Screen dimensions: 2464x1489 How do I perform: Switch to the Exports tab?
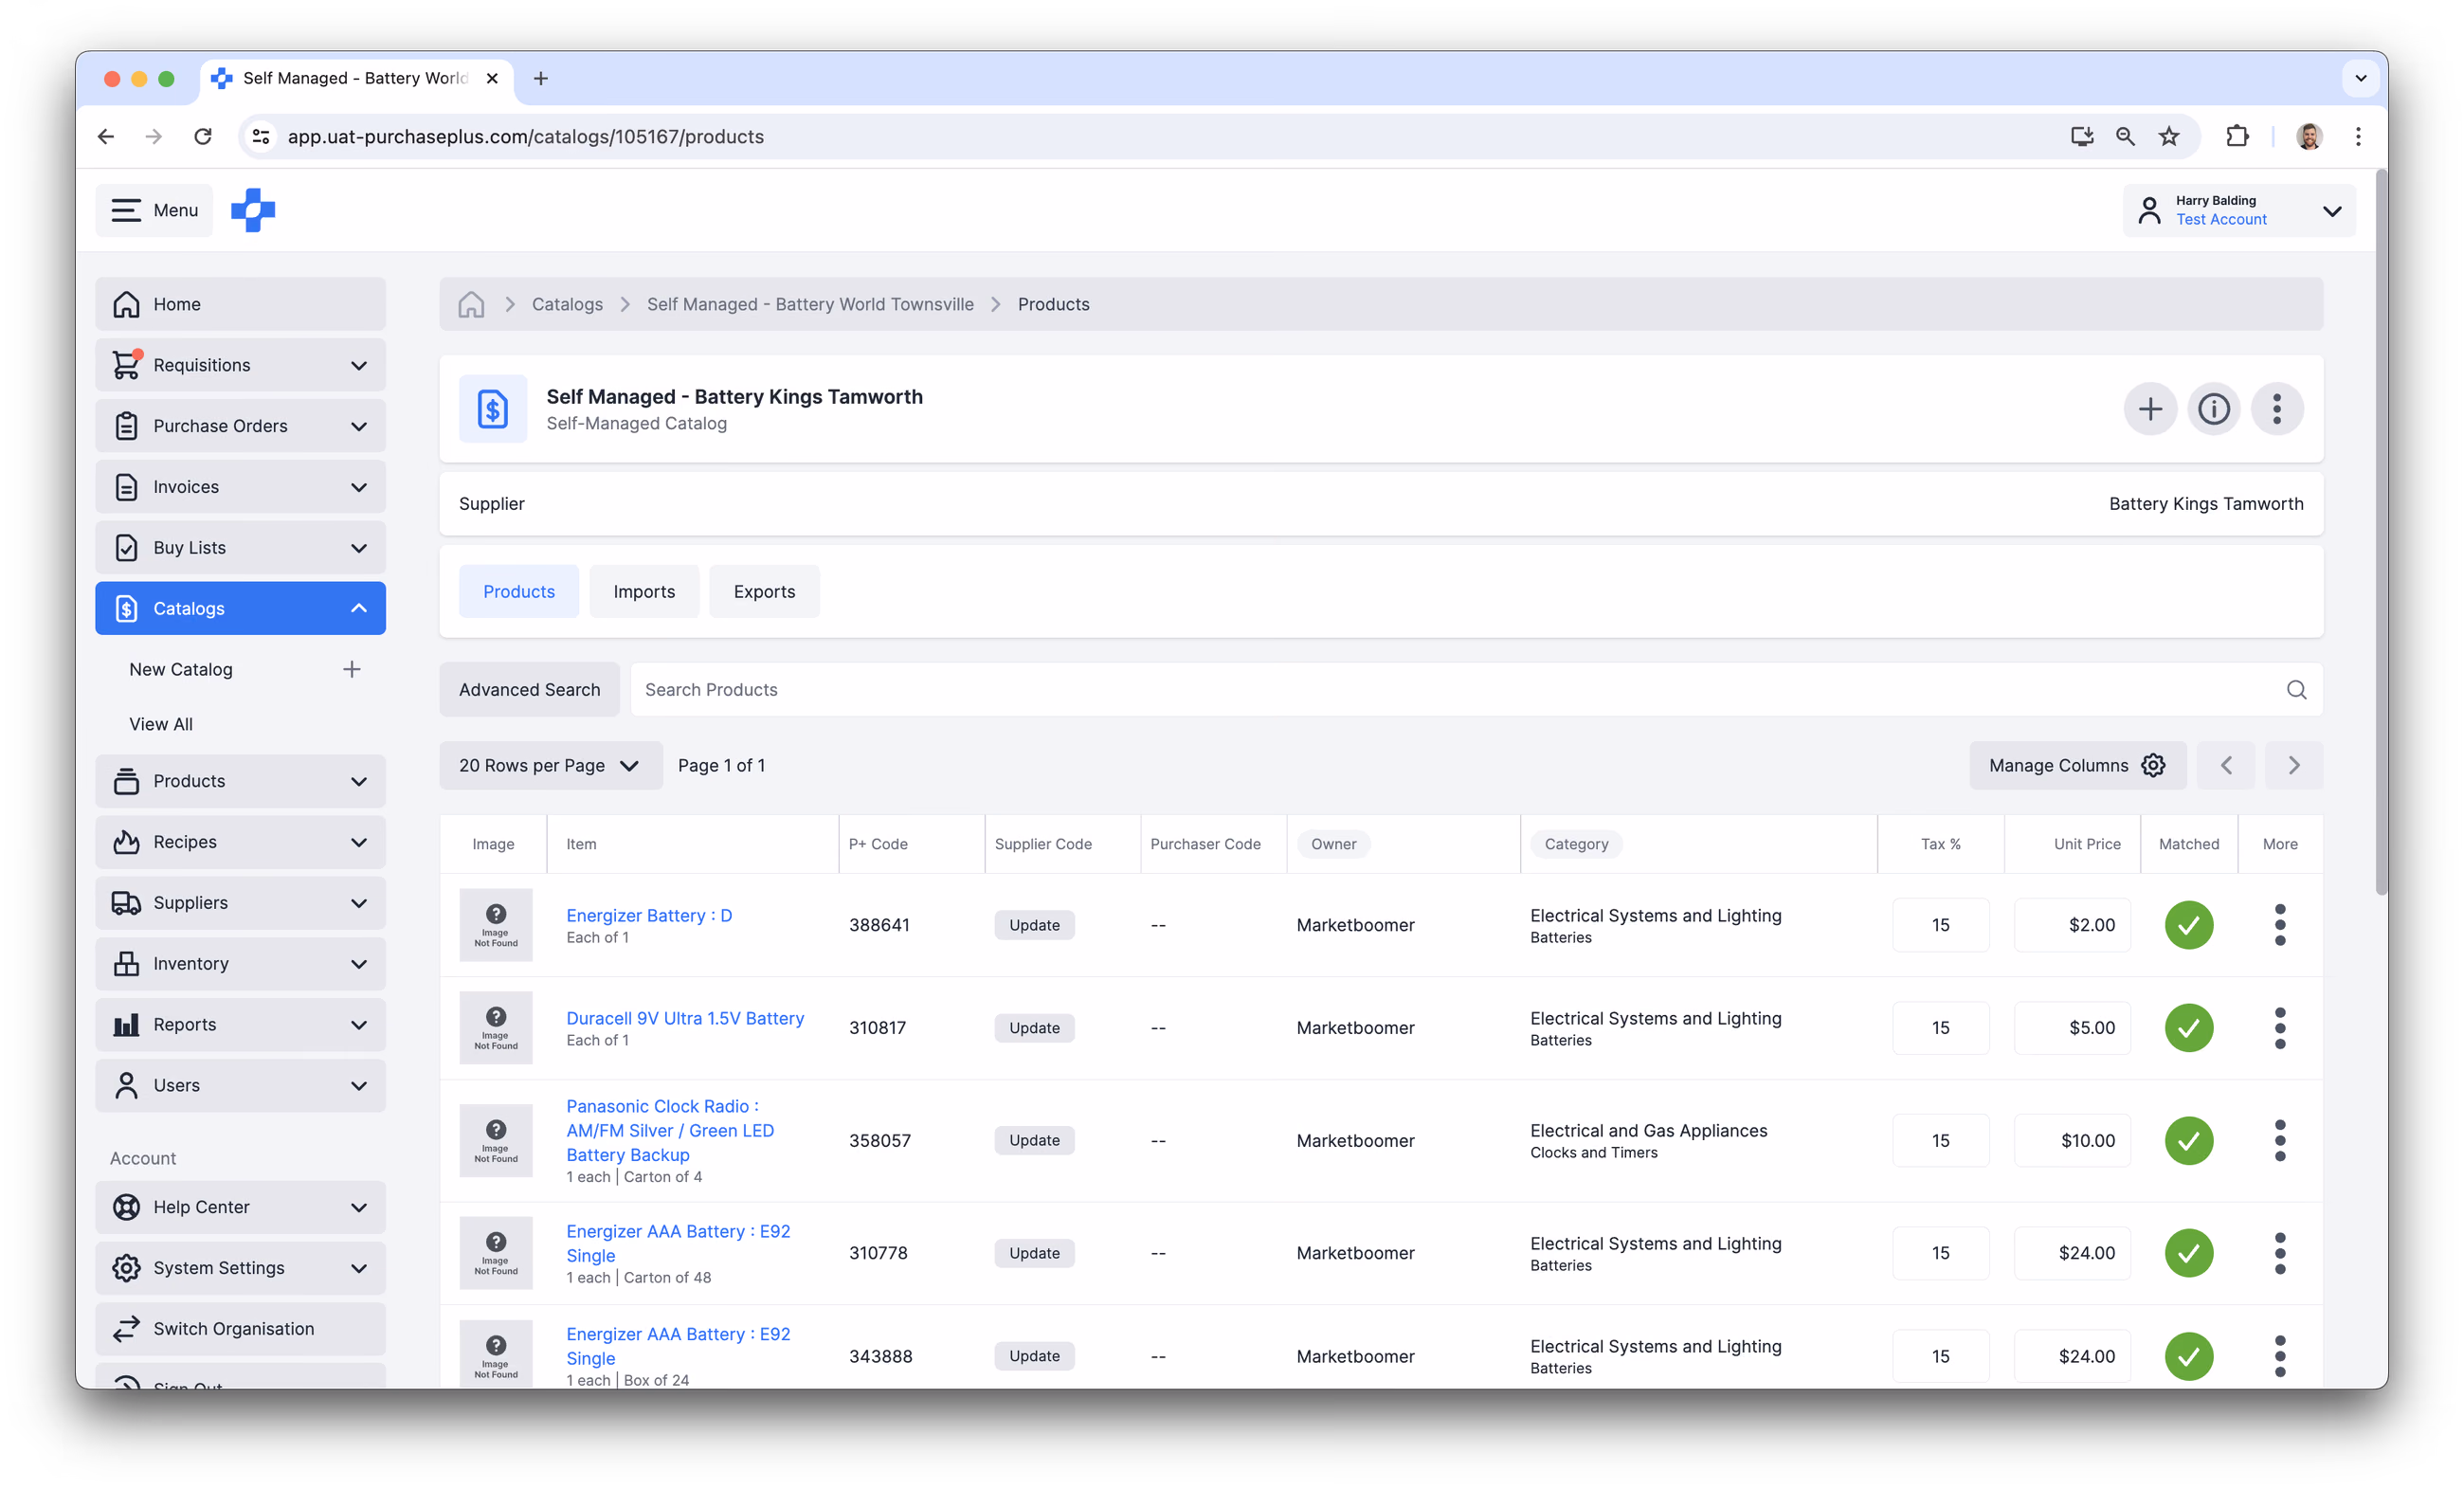pyautogui.click(x=764, y=591)
